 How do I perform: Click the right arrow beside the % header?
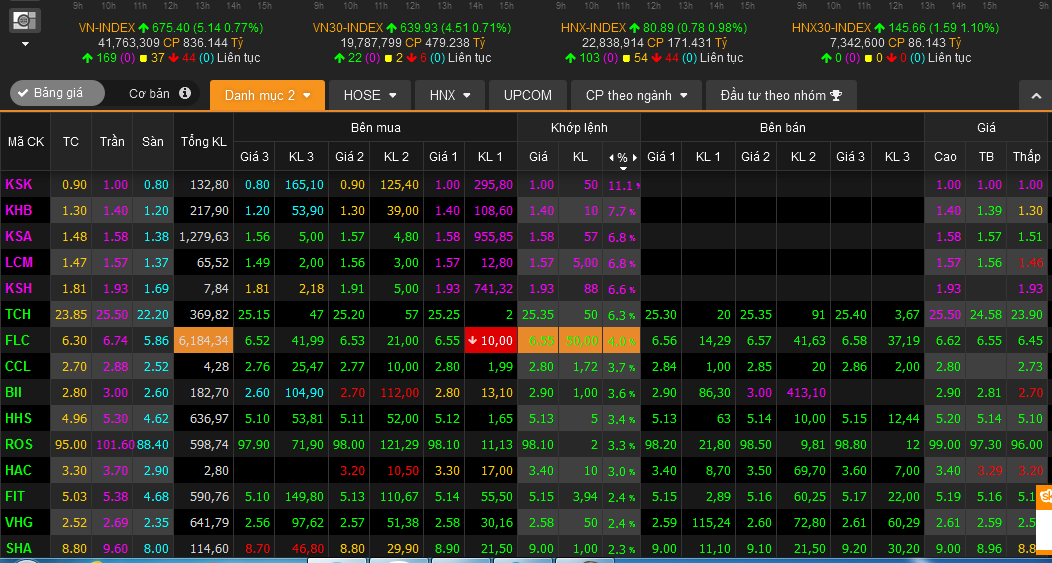click(634, 158)
